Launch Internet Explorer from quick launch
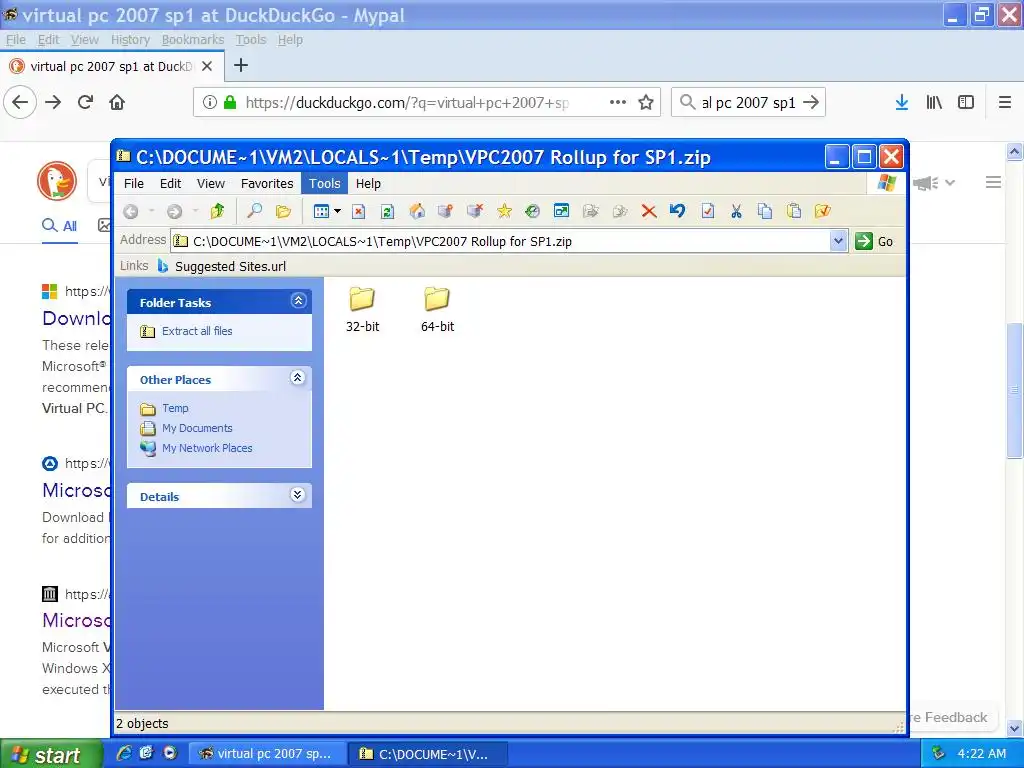This screenshot has width=1024, height=768. click(123, 753)
